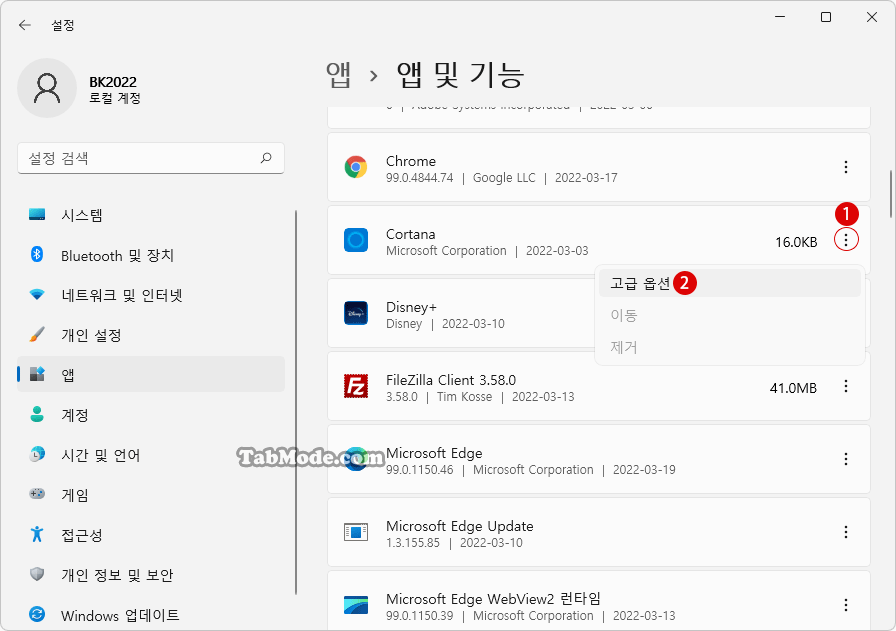Click the Wi-Fi network icon

37,295
